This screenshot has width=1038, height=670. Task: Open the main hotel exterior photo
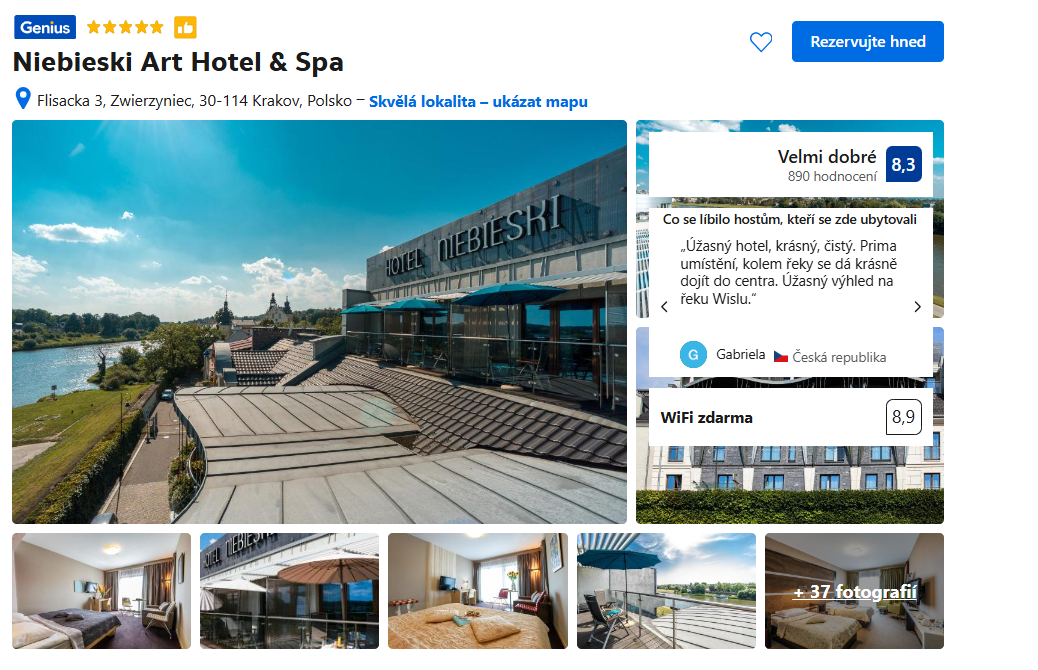[319, 322]
